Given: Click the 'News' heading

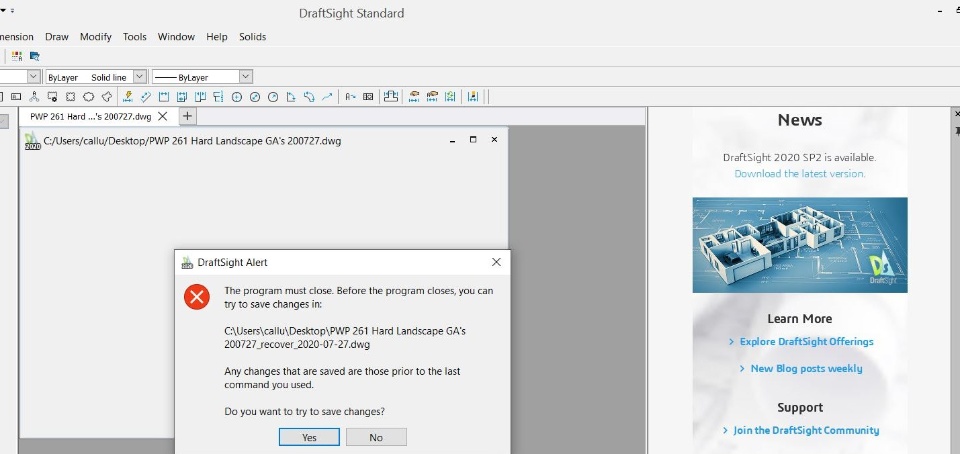Looking at the screenshot, I should tap(800, 120).
